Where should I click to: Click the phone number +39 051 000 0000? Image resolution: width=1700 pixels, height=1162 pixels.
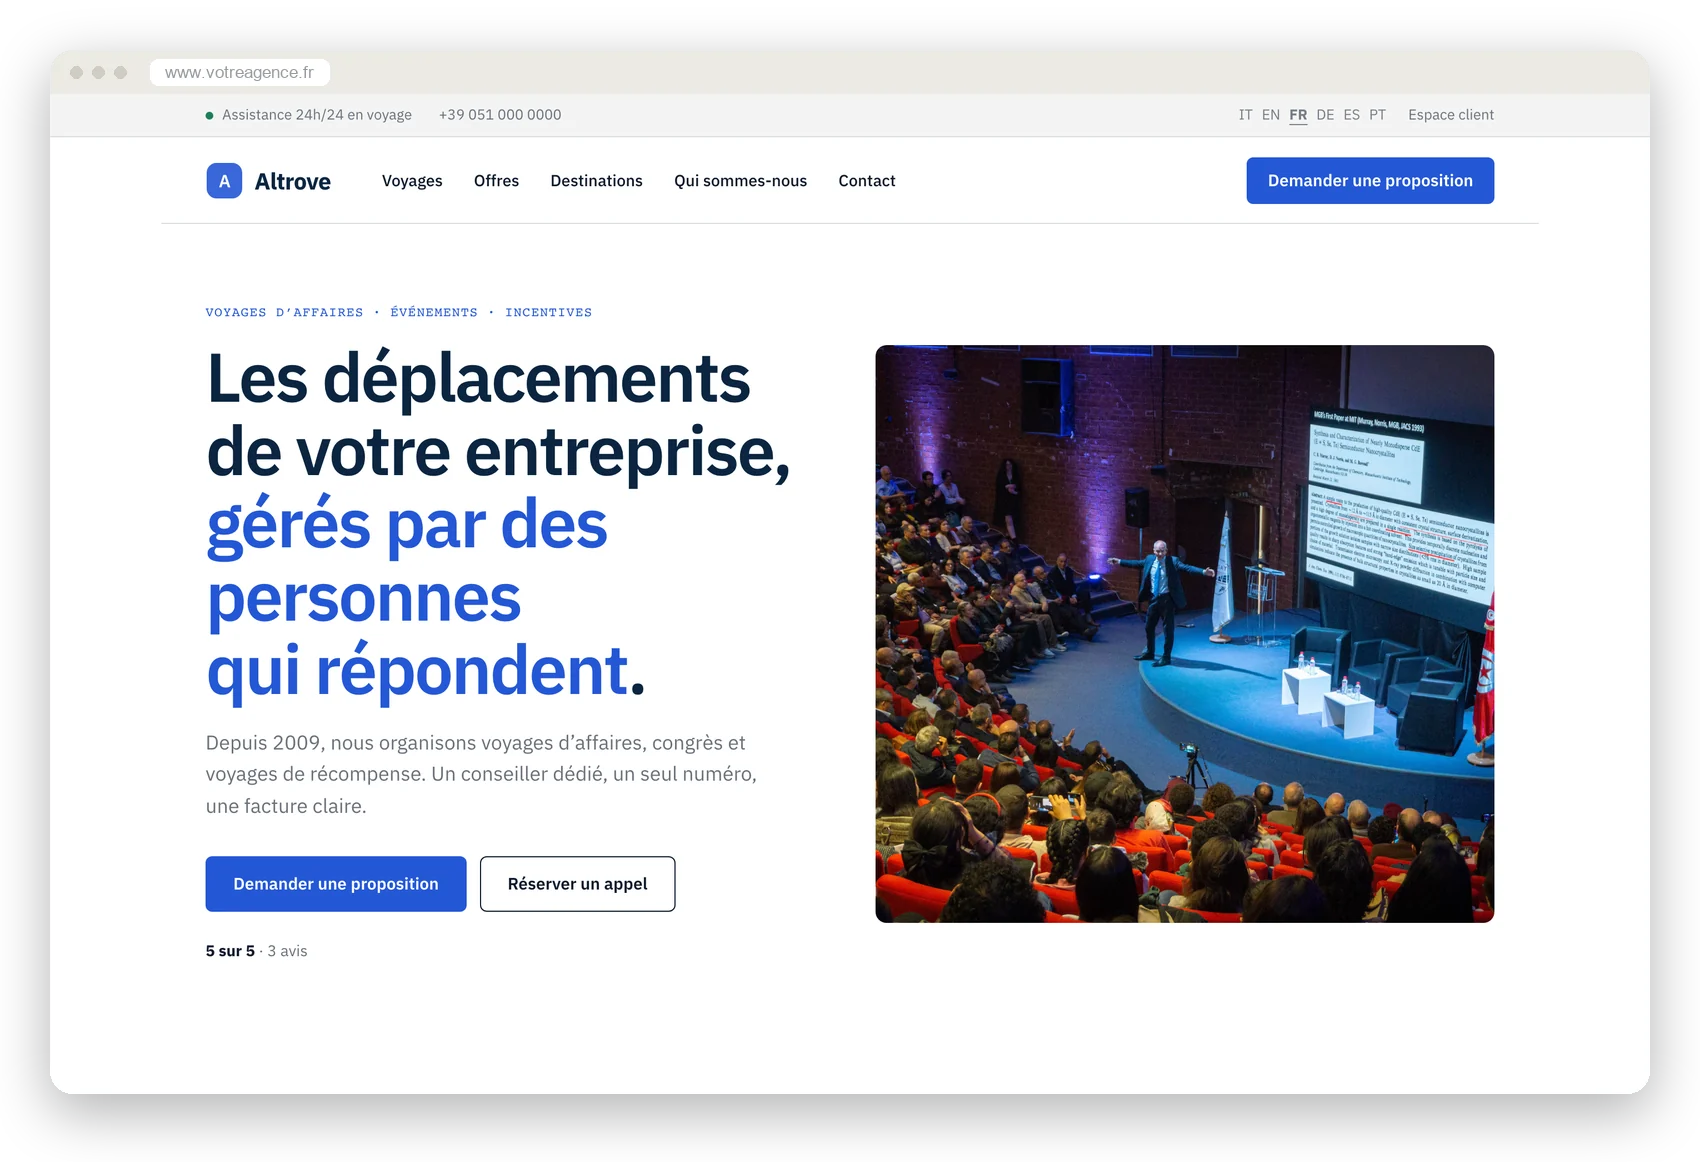500,115
